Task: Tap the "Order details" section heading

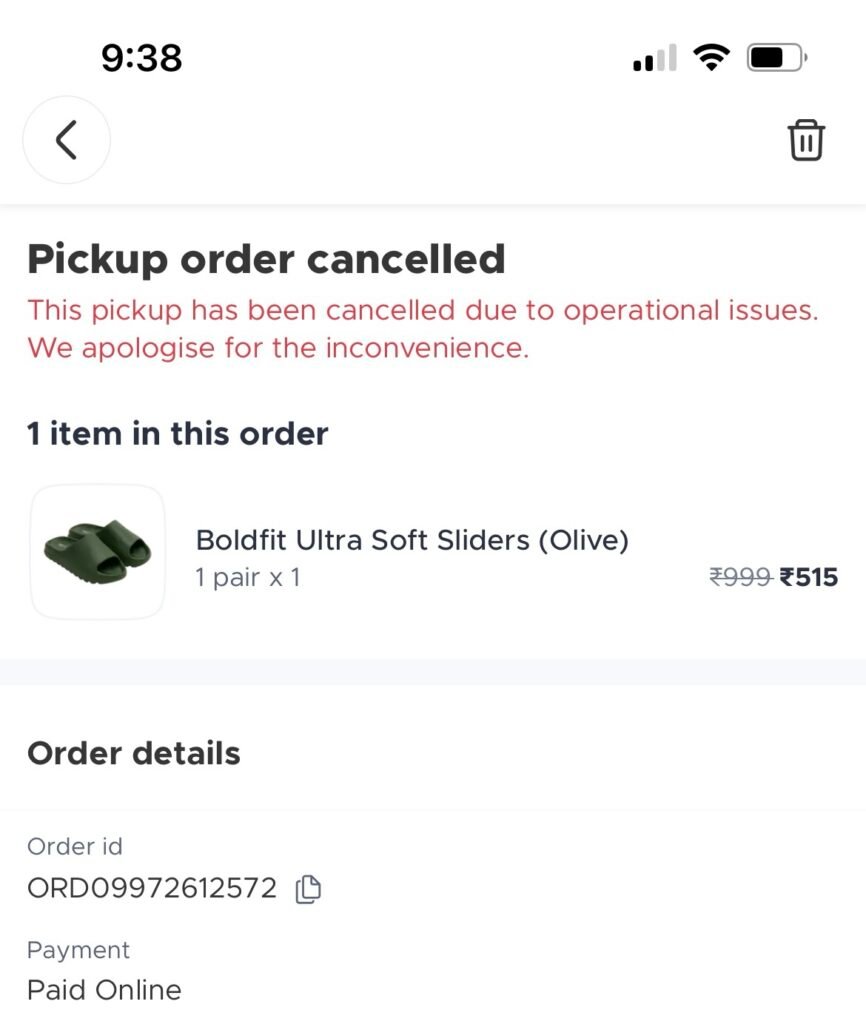Action: tap(133, 753)
